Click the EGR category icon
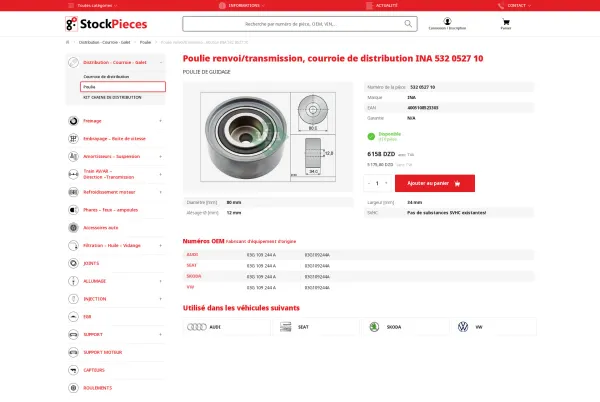 coord(73,317)
